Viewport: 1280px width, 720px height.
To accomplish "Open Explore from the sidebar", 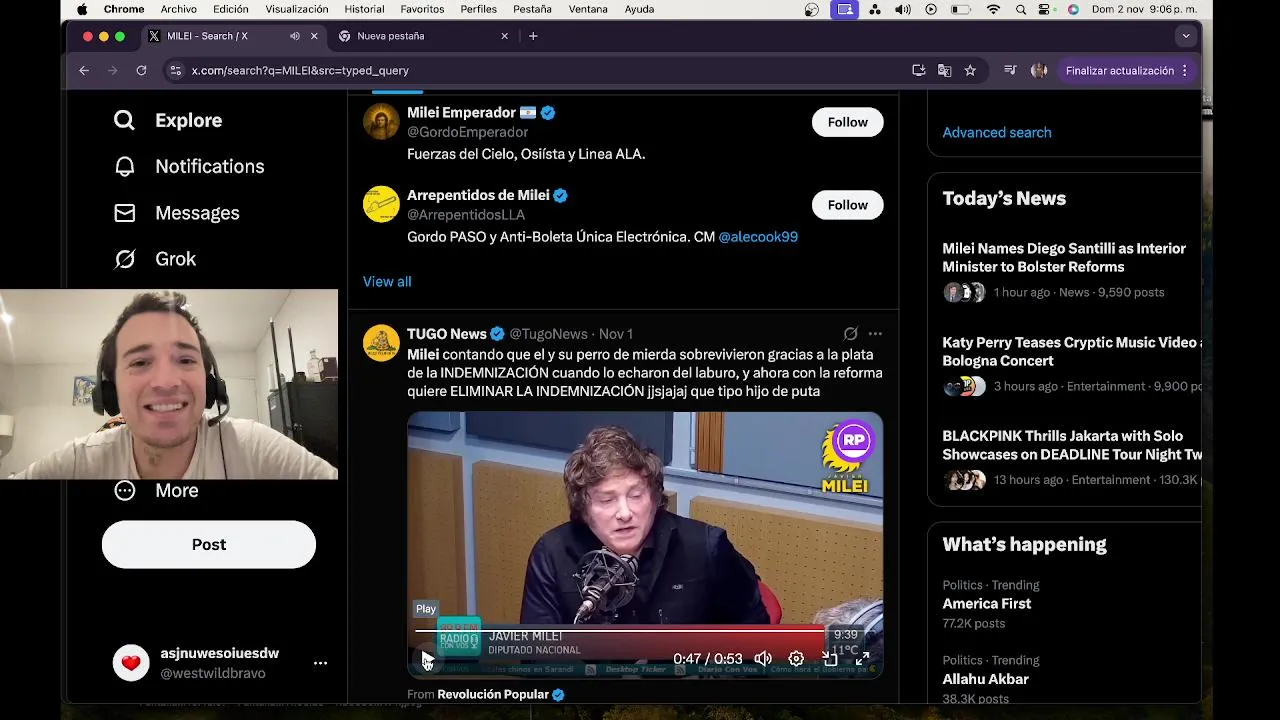I will pos(168,120).
